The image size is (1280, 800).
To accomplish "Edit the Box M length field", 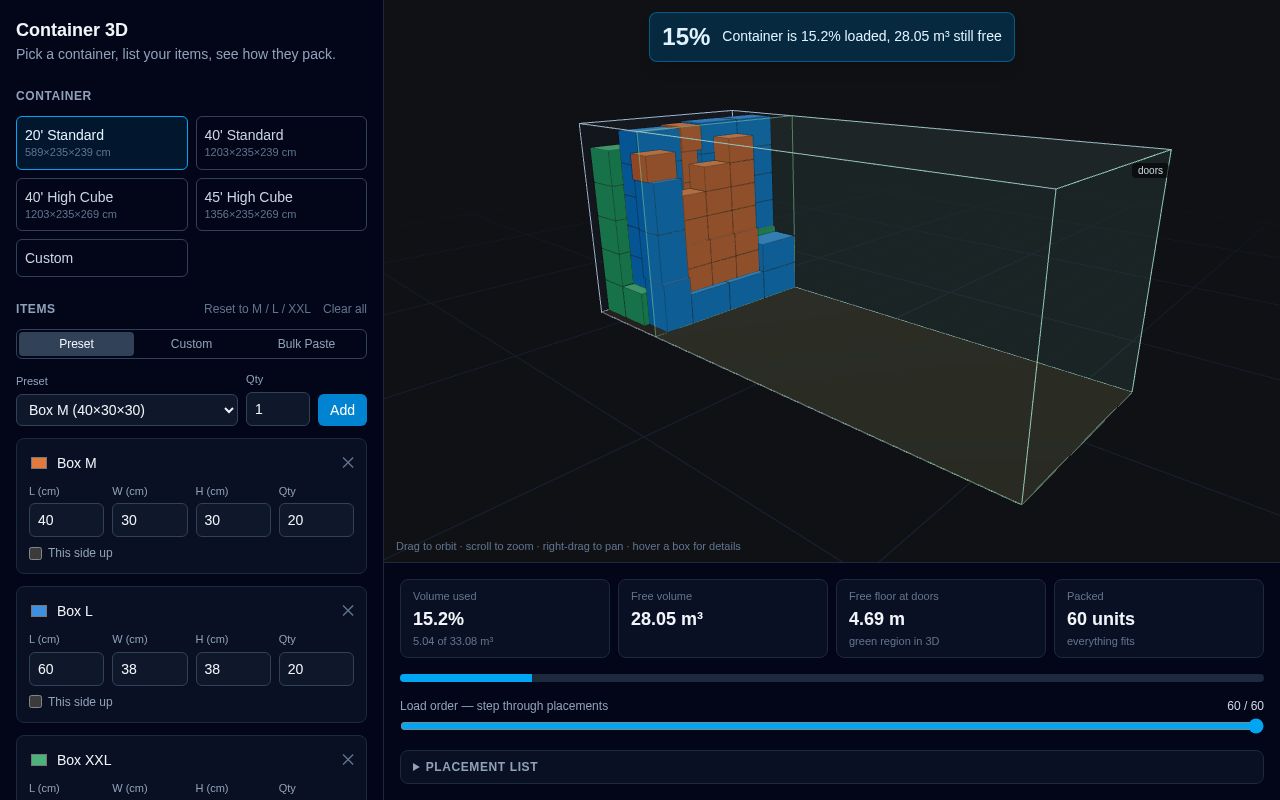I will click(x=66, y=520).
